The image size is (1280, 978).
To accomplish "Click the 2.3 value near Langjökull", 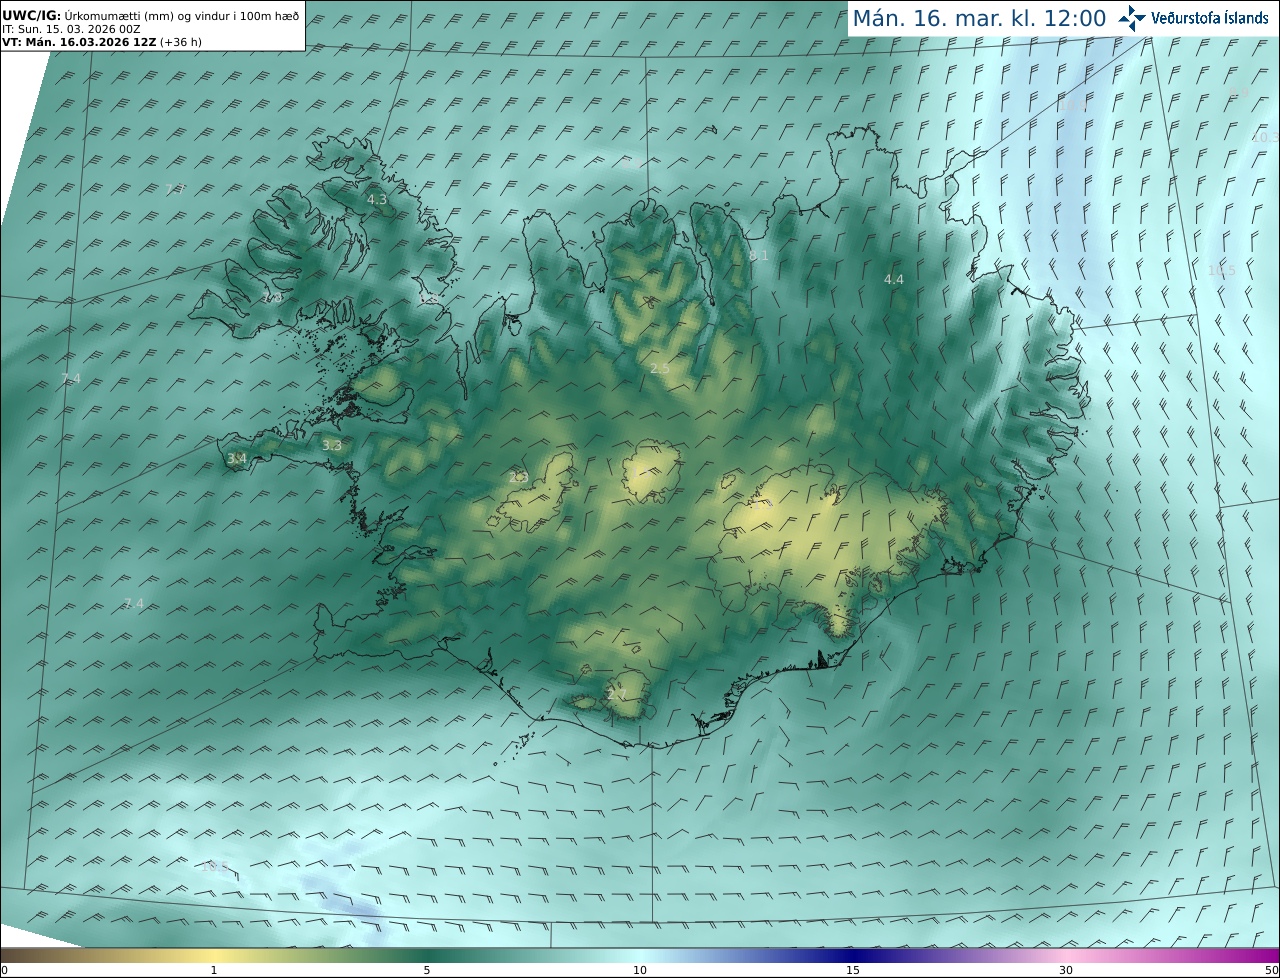I will (518, 478).
